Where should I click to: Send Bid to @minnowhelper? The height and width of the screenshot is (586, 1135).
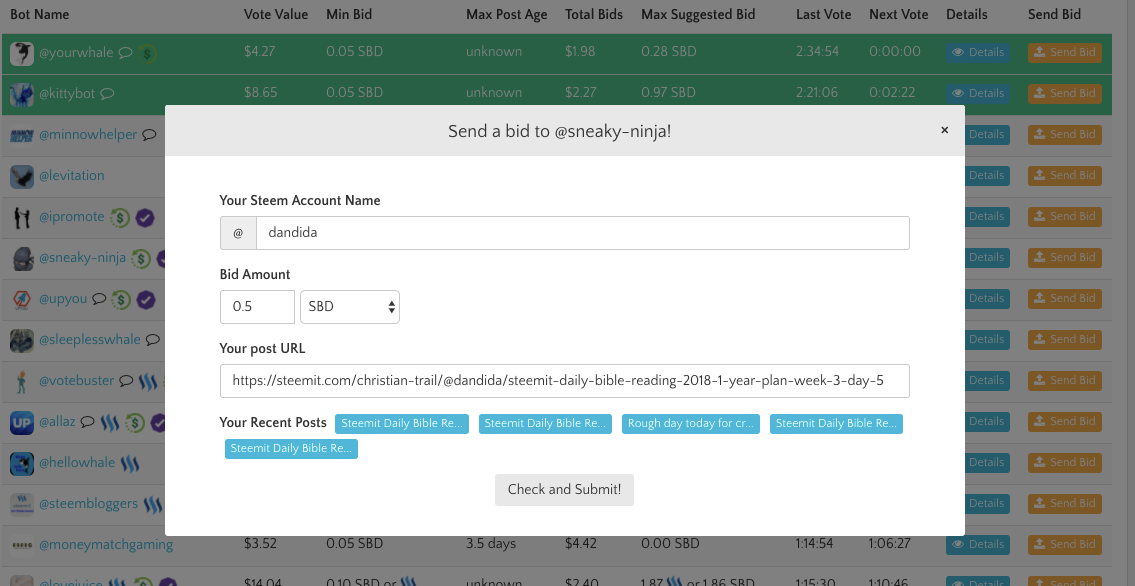1065,135
